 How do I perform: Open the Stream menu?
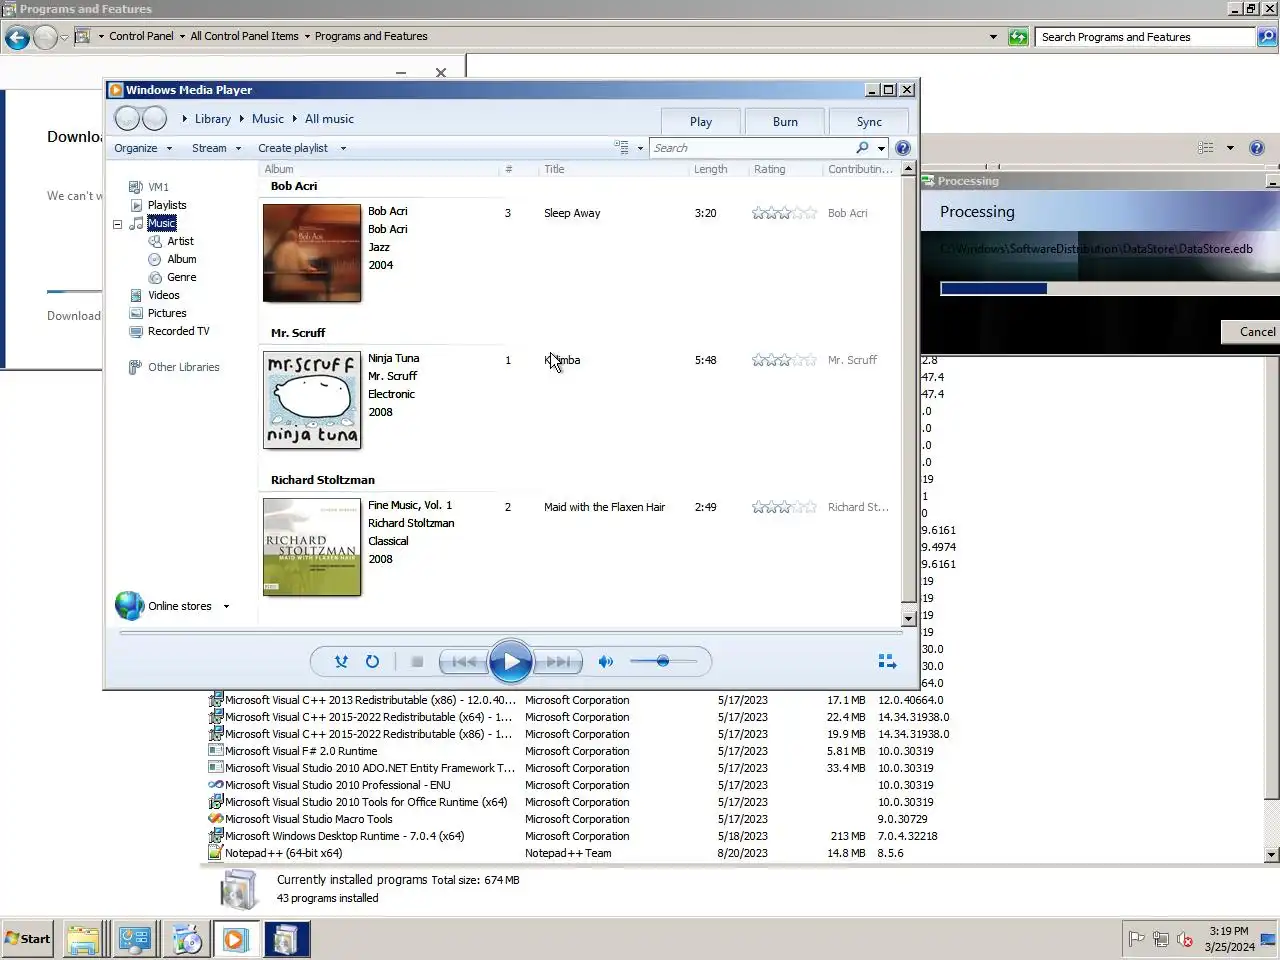click(x=216, y=148)
